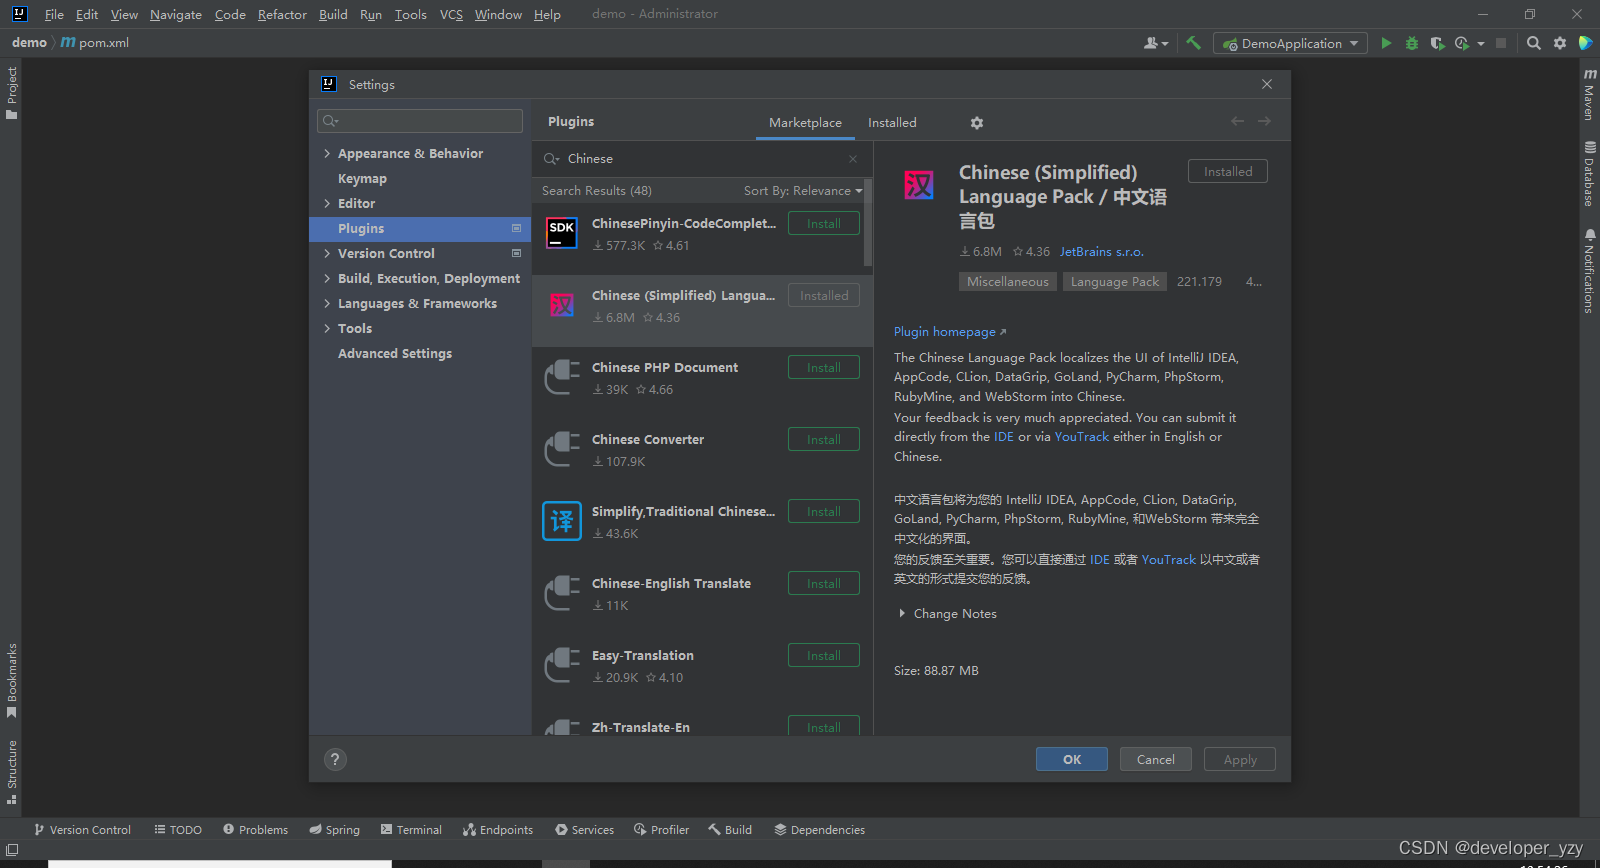Start debugging with the bug icon
Screen dimensions: 1600x868
(x=1412, y=43)
